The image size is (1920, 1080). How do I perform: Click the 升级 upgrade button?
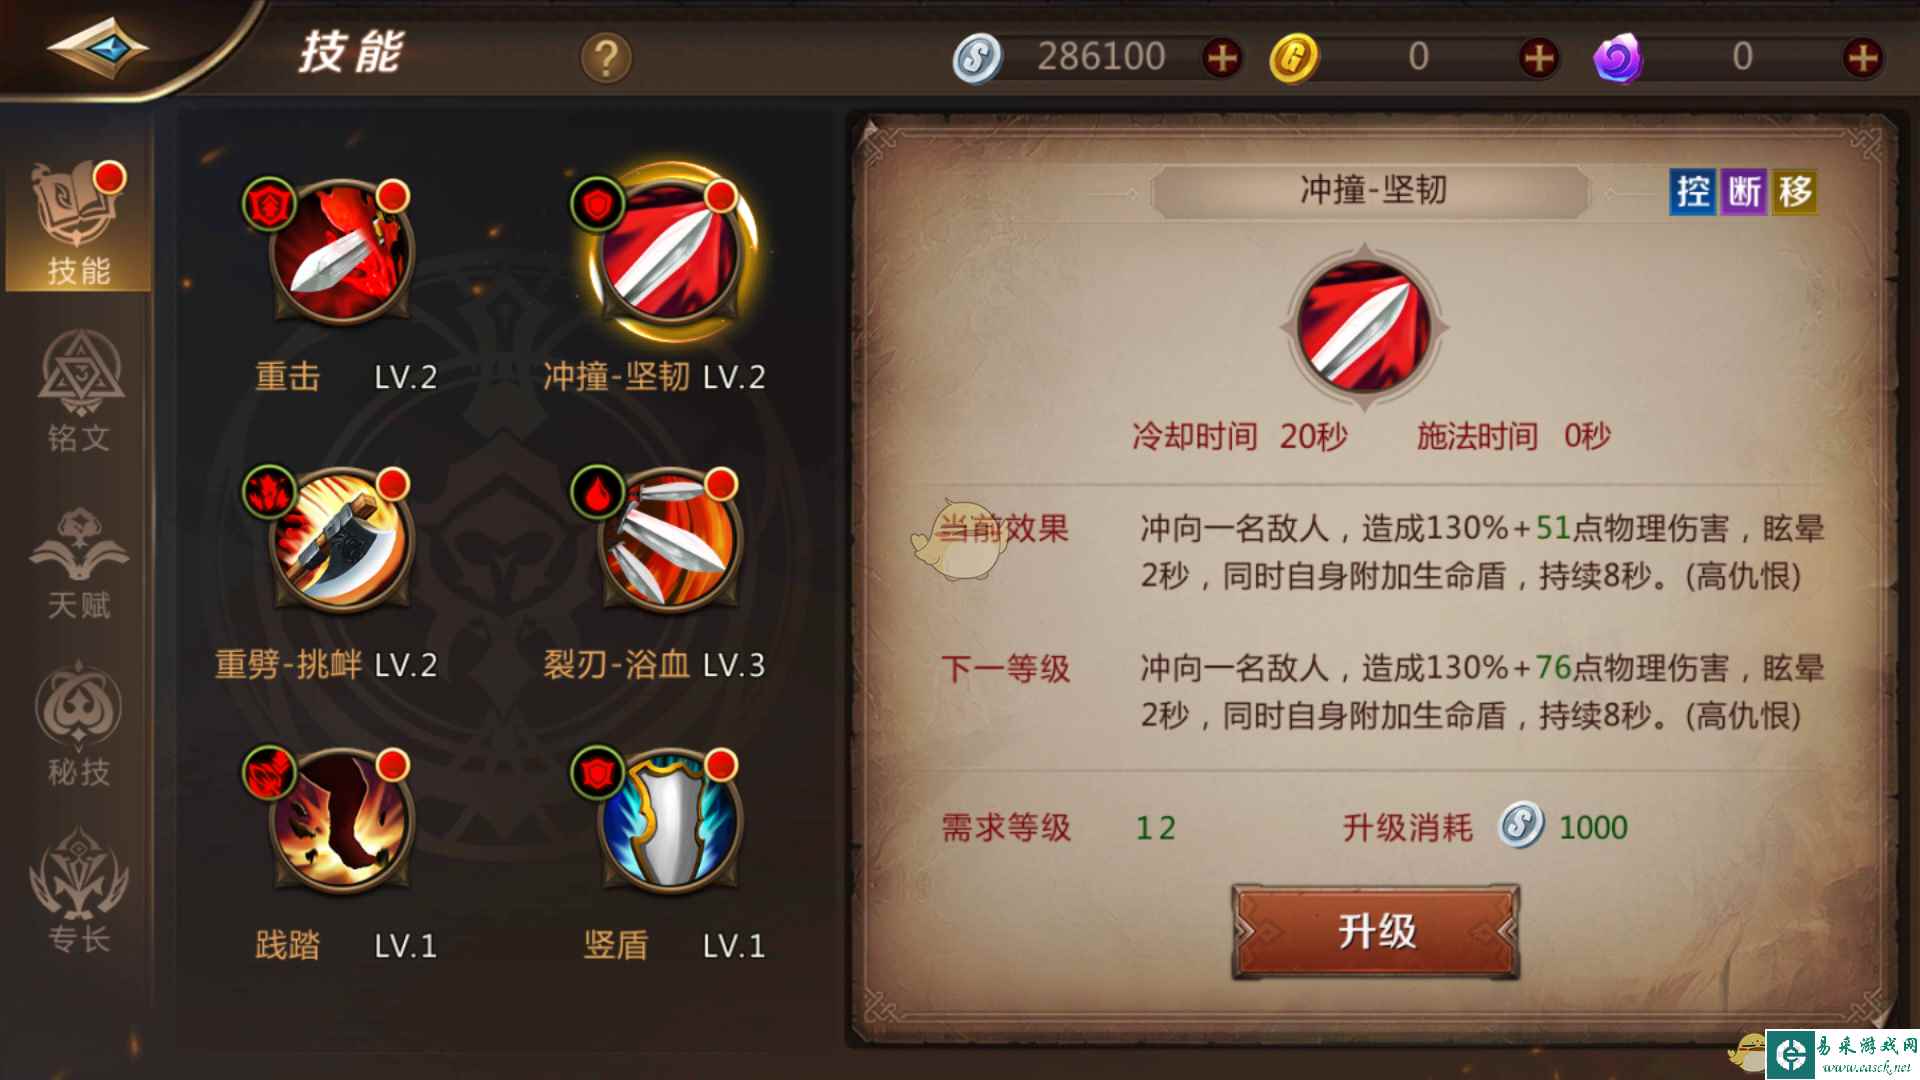tap(1375, 931)
